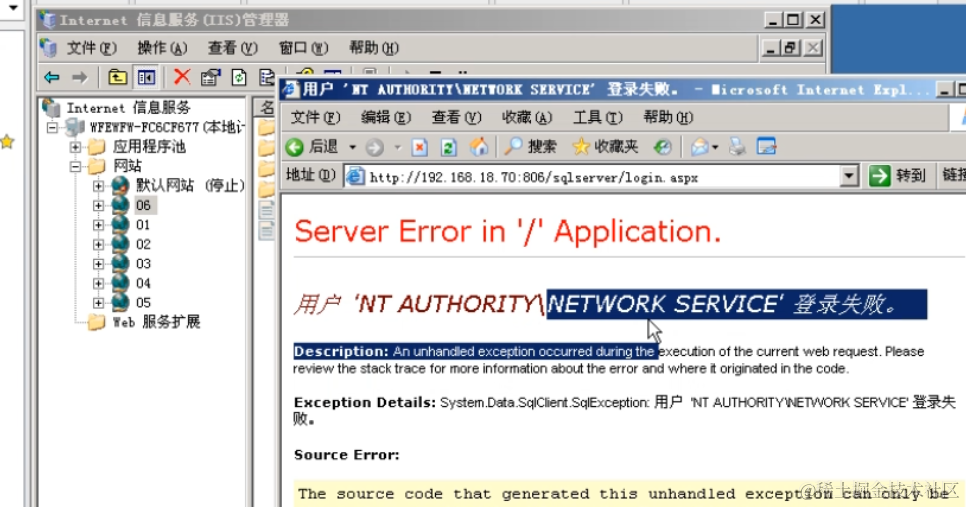The width and height of the screenshot is (966, 507).
Task: Open IIS Manager 查看(V) menu
Action: click(232, 48)
